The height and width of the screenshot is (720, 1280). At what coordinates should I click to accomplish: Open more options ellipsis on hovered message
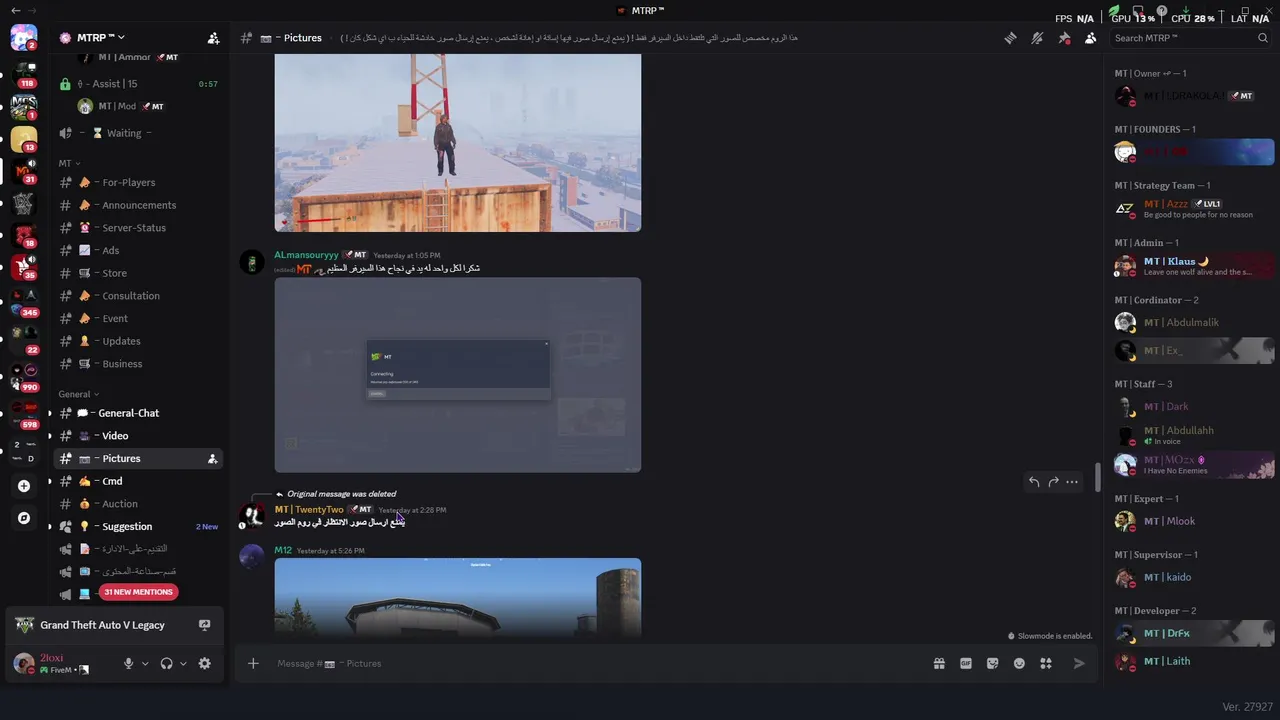[1072, 482]
